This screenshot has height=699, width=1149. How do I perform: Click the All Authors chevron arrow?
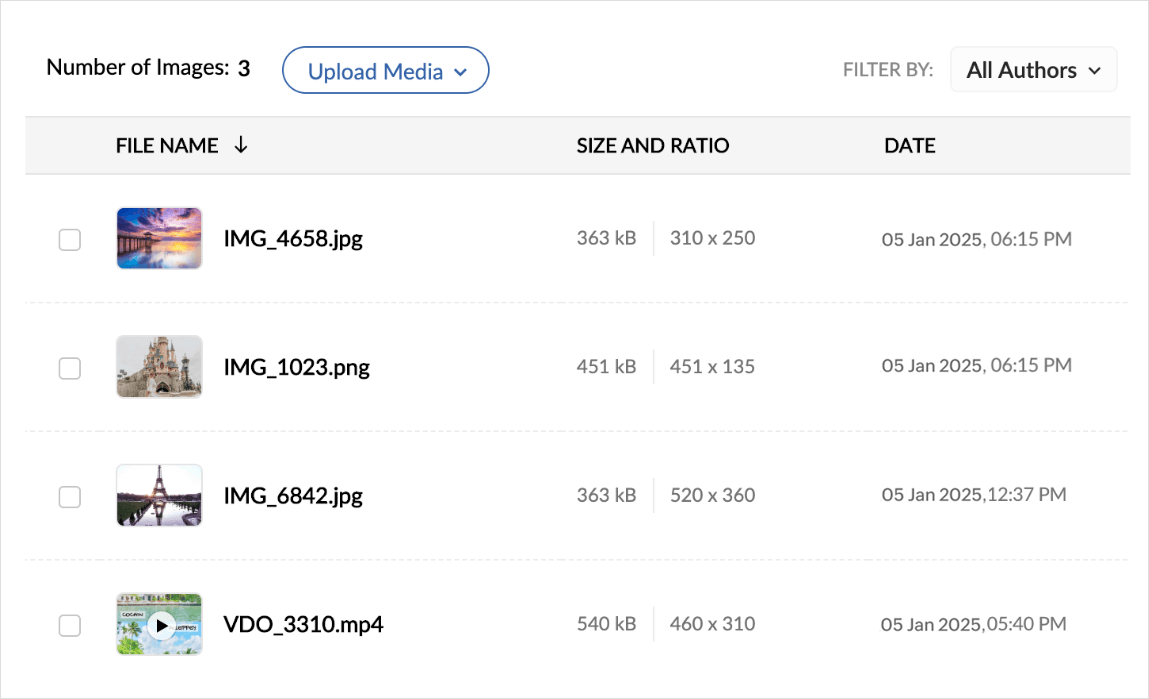click(1094, 71)
